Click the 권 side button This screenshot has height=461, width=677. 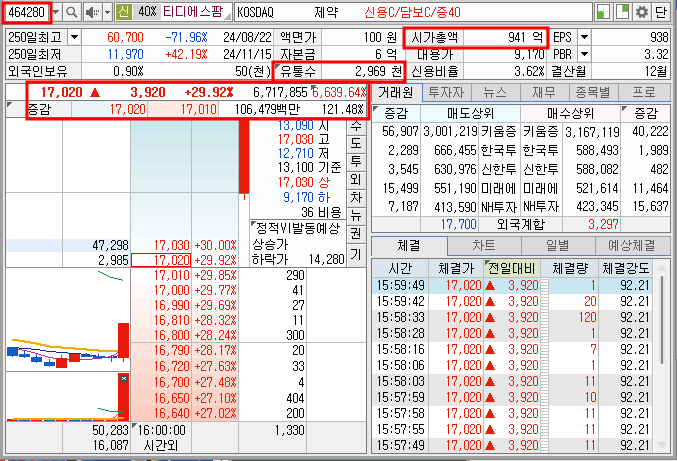(356, 234)
